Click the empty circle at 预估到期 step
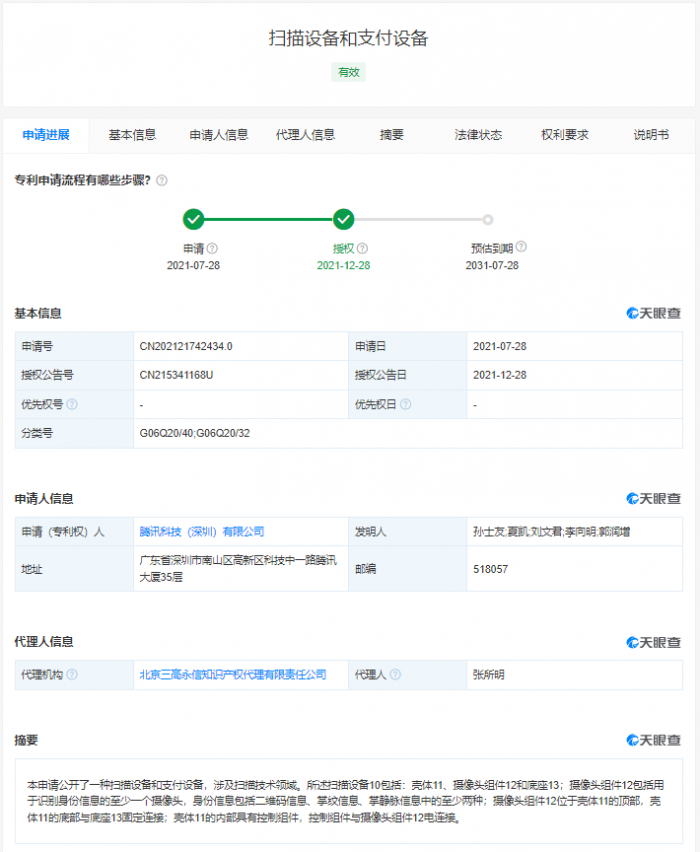 tap(488, 220)
